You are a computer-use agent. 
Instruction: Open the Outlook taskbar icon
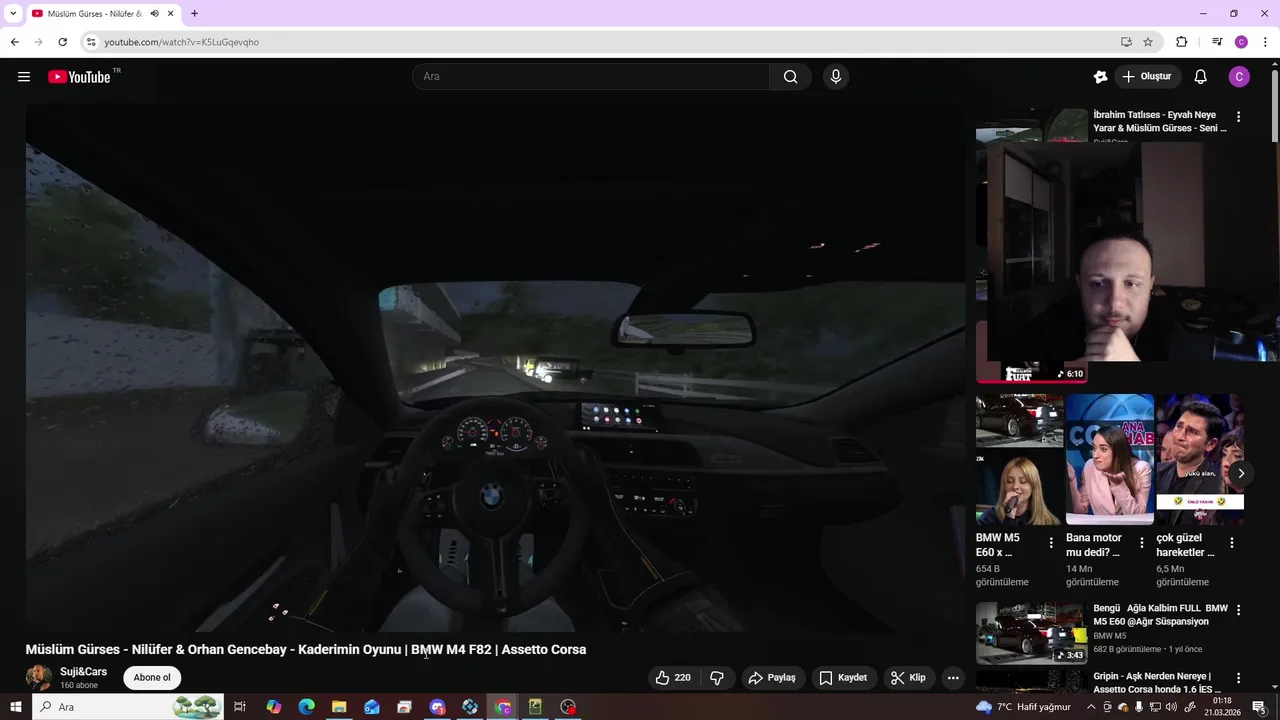tap(372, 707)
